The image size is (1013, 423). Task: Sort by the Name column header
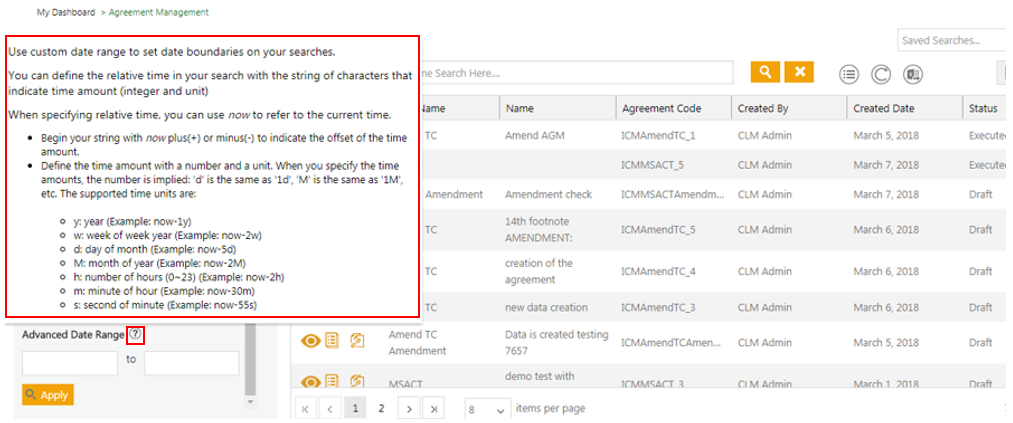click(x=558, y=108)
